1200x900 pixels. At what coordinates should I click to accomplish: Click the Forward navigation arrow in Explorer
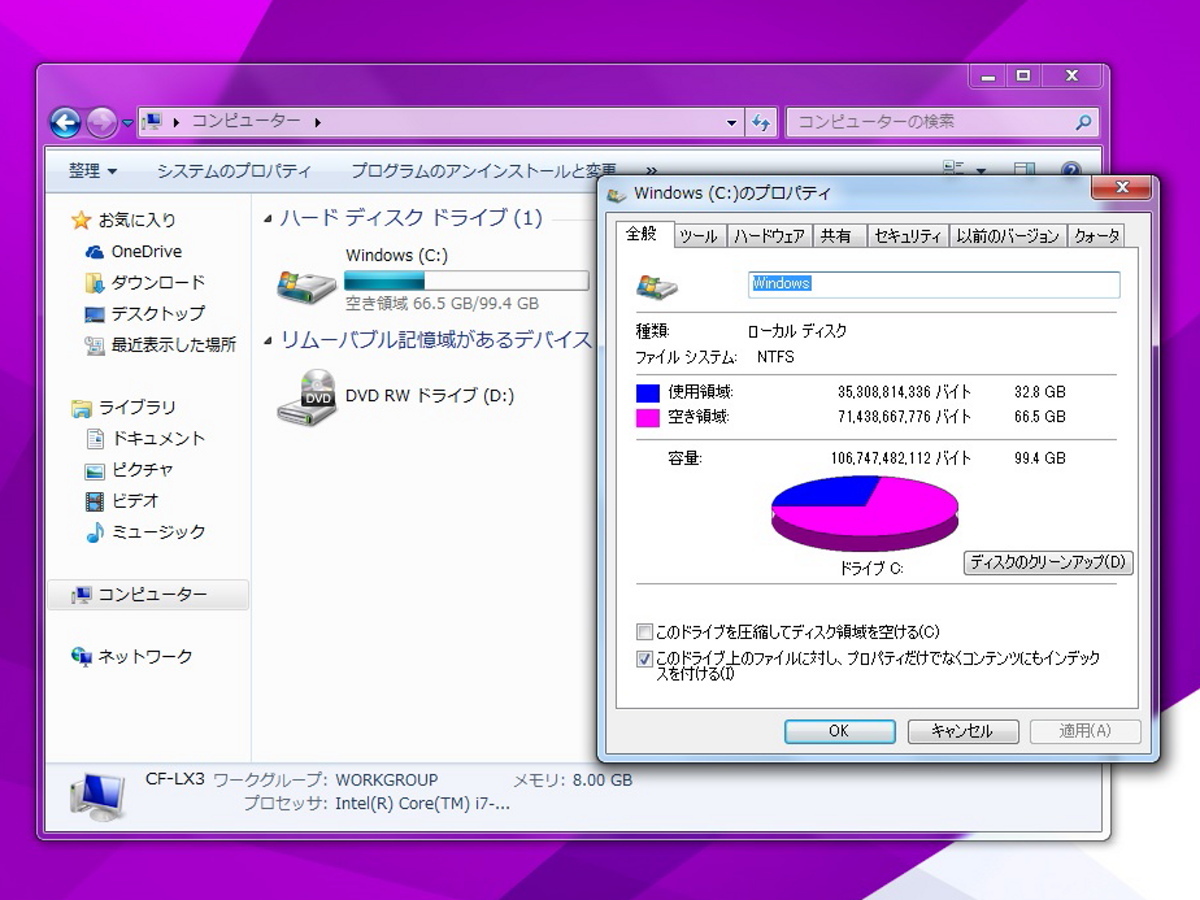click(101, 122)
